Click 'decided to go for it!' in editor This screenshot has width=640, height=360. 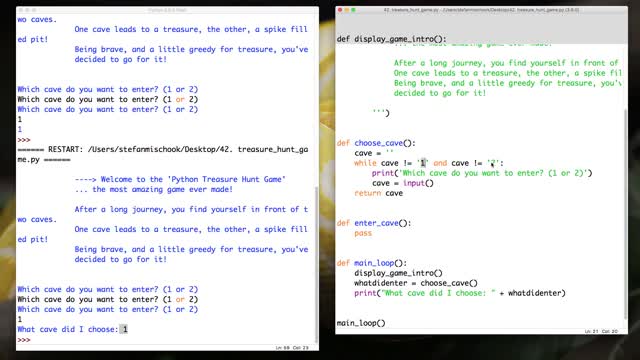(x=440, y=93)
